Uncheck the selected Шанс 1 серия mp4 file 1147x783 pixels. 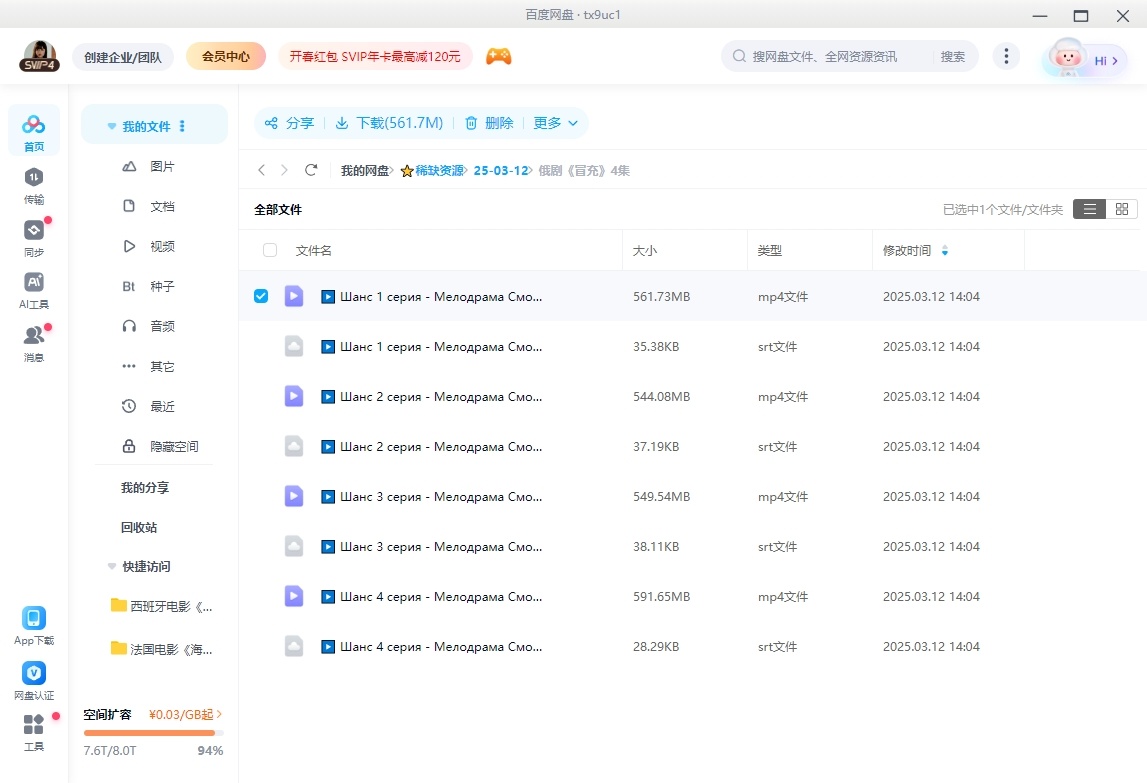[261, 296]
